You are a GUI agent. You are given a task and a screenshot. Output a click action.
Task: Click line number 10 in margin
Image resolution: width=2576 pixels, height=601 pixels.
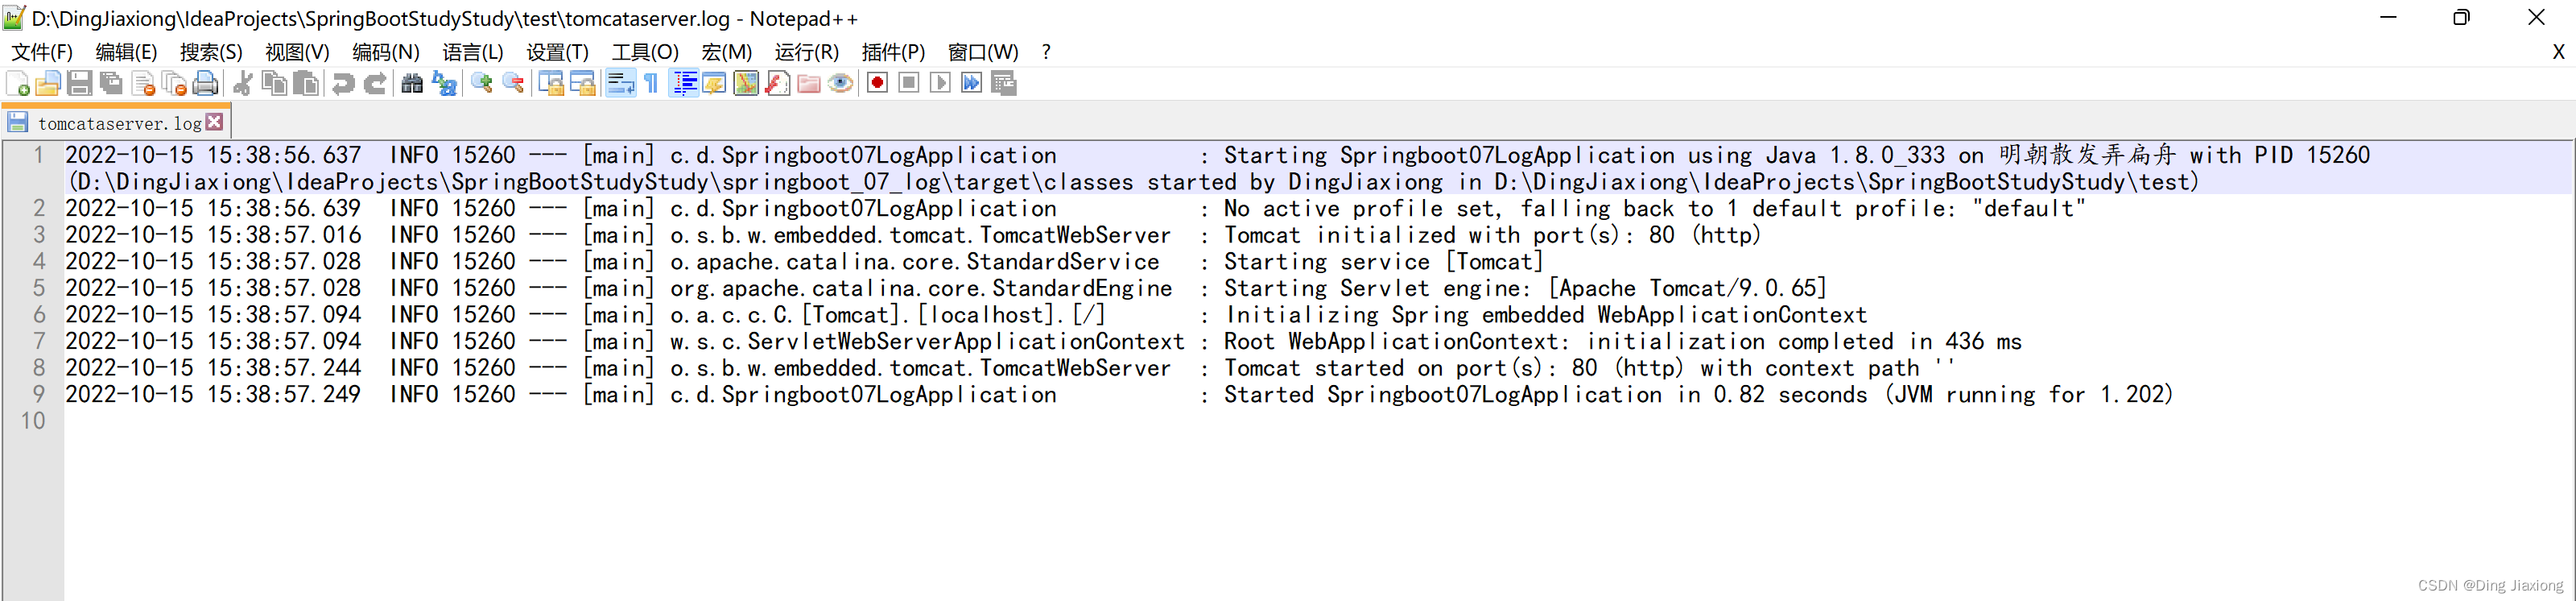pyautogui.click(x=33, y=421)
